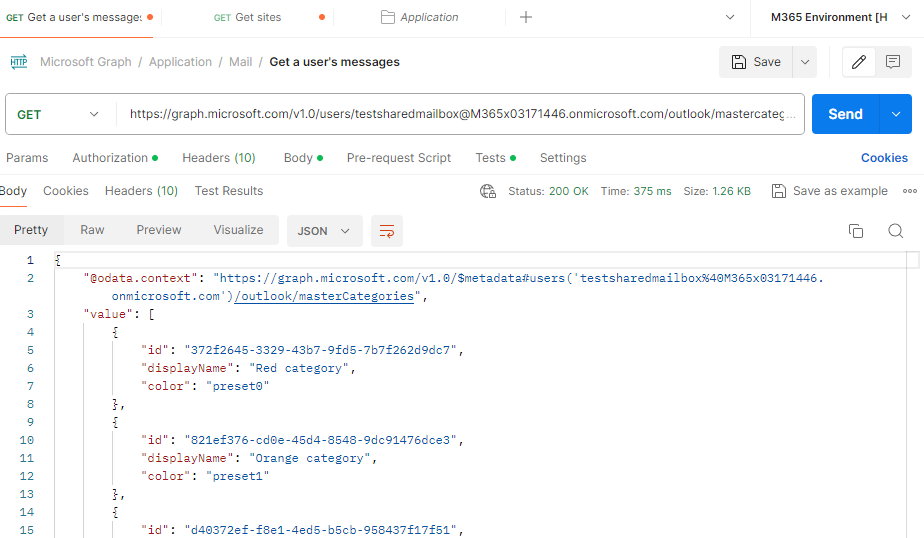Go to Microsoft Graph breadcrumb
This screenshot has width=924, height=538.
click(86, 62)
